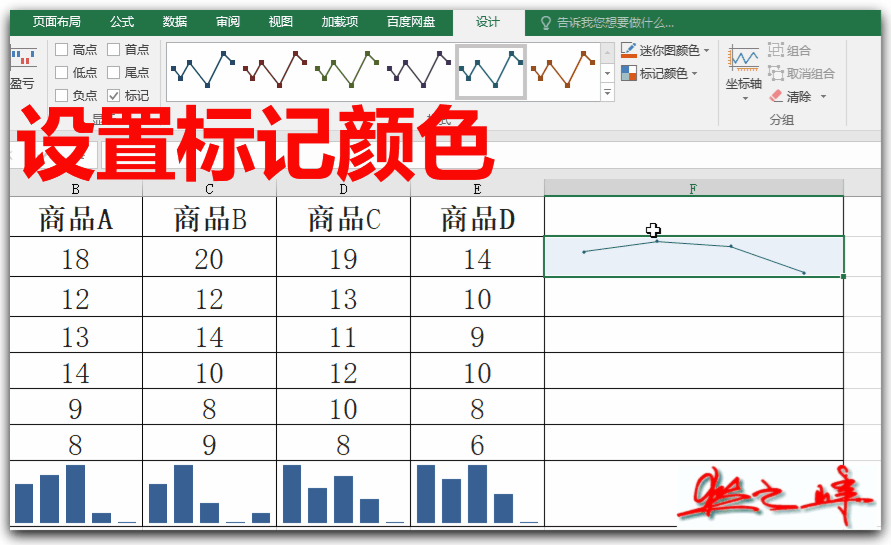
Task: Select cell with value 19
Action: [x=343, y=257]
